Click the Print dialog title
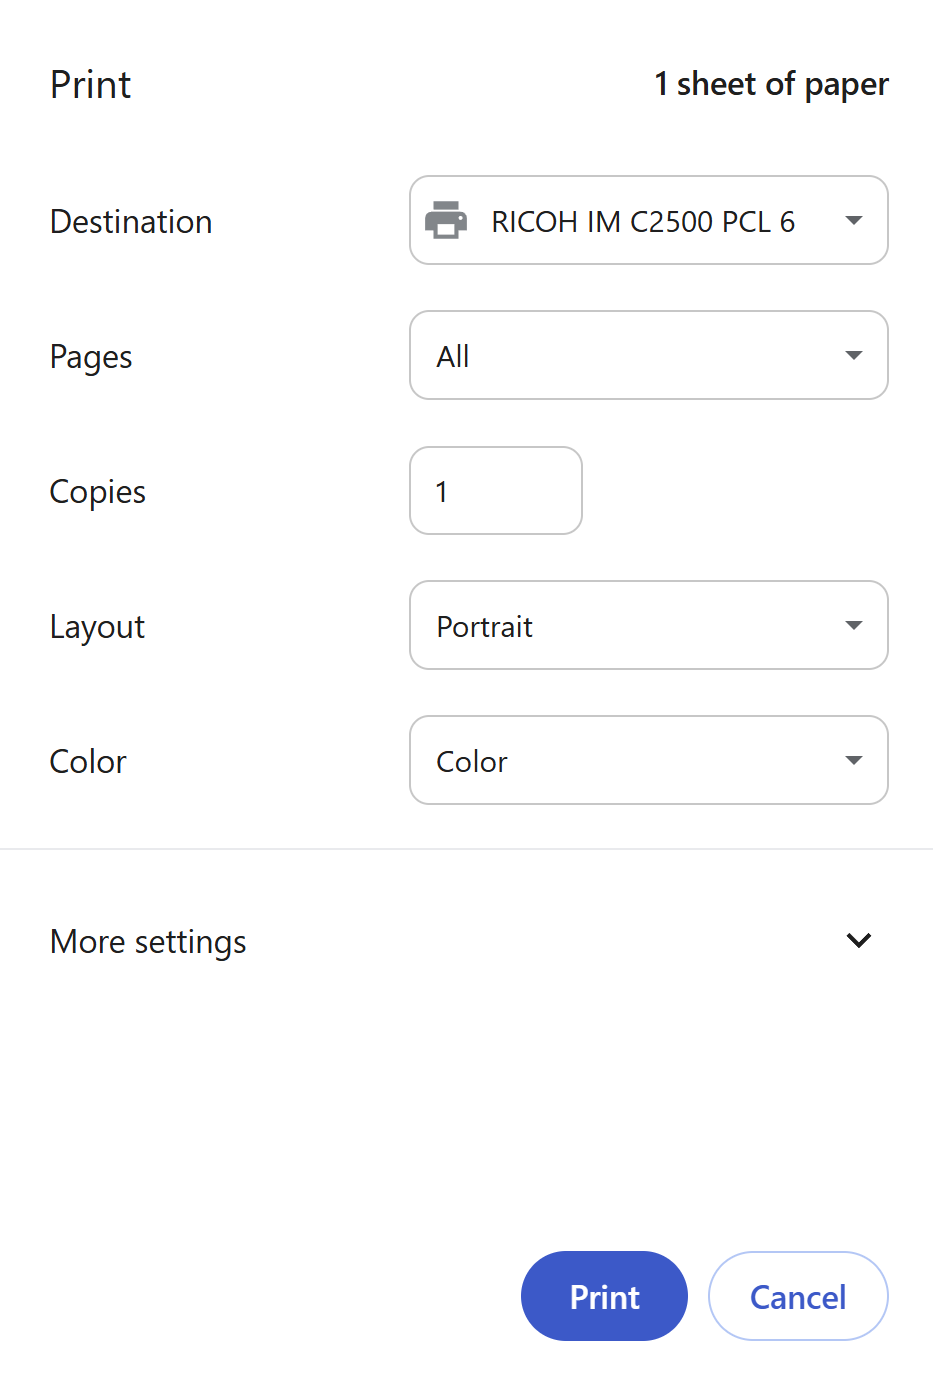The image size is (933, 1383). [x=90, y=84]
